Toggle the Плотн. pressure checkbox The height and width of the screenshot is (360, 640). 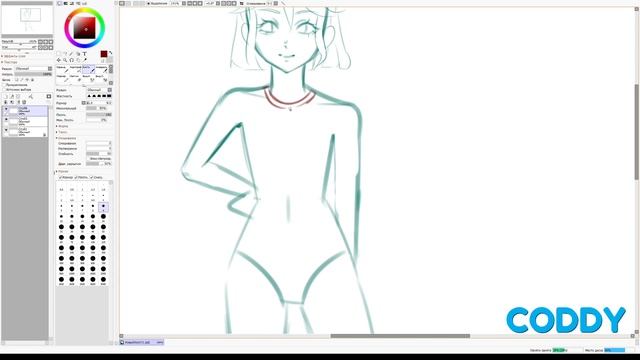tap(76, 178)
